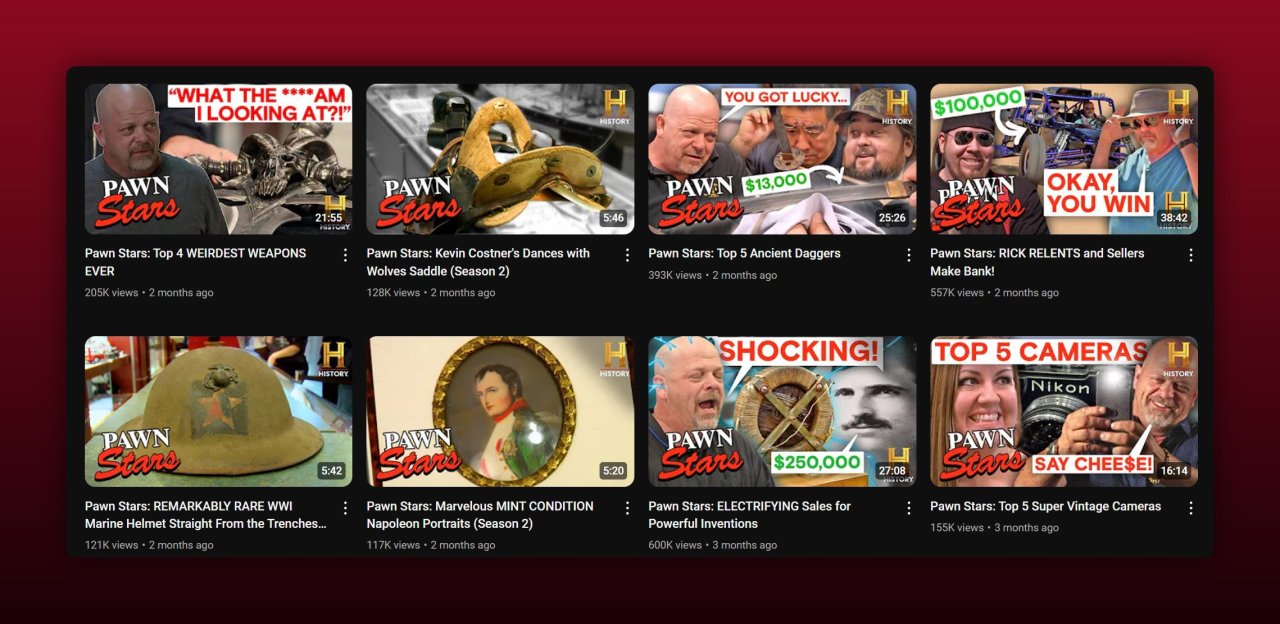Click '121K views • 2 months ago' text

click(149, 545)
